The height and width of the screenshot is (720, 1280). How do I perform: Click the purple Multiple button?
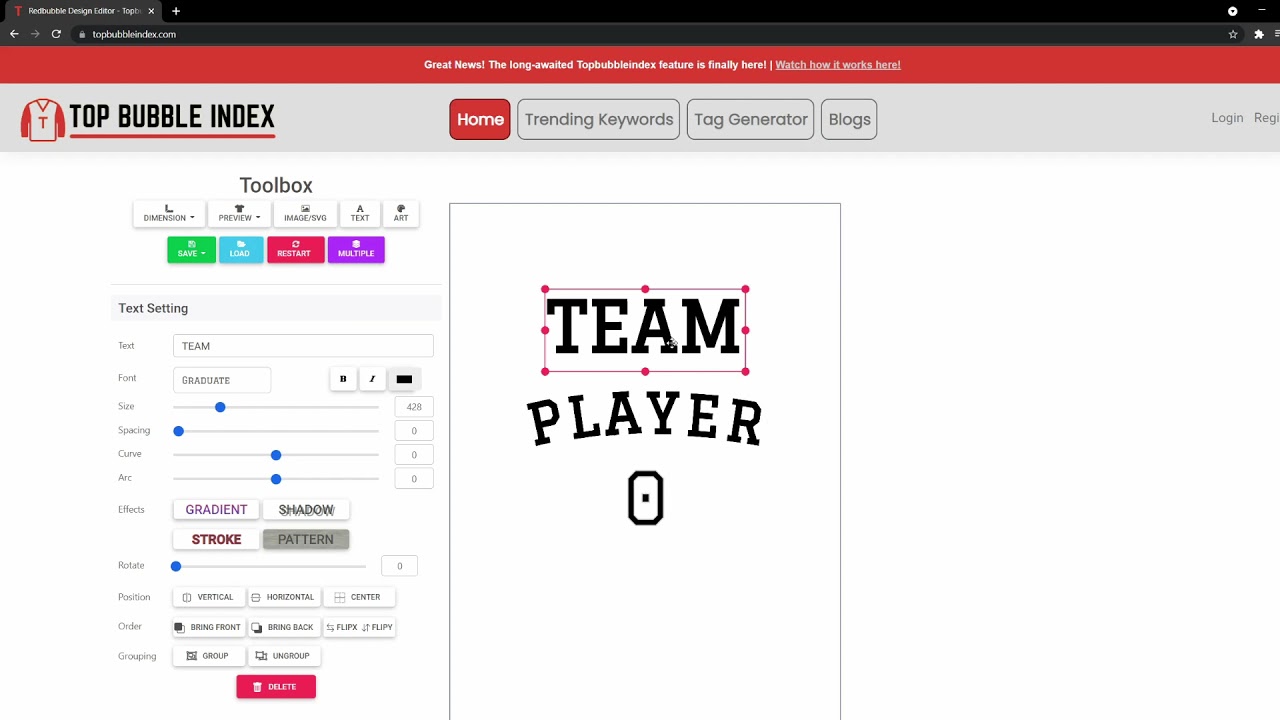356,250
